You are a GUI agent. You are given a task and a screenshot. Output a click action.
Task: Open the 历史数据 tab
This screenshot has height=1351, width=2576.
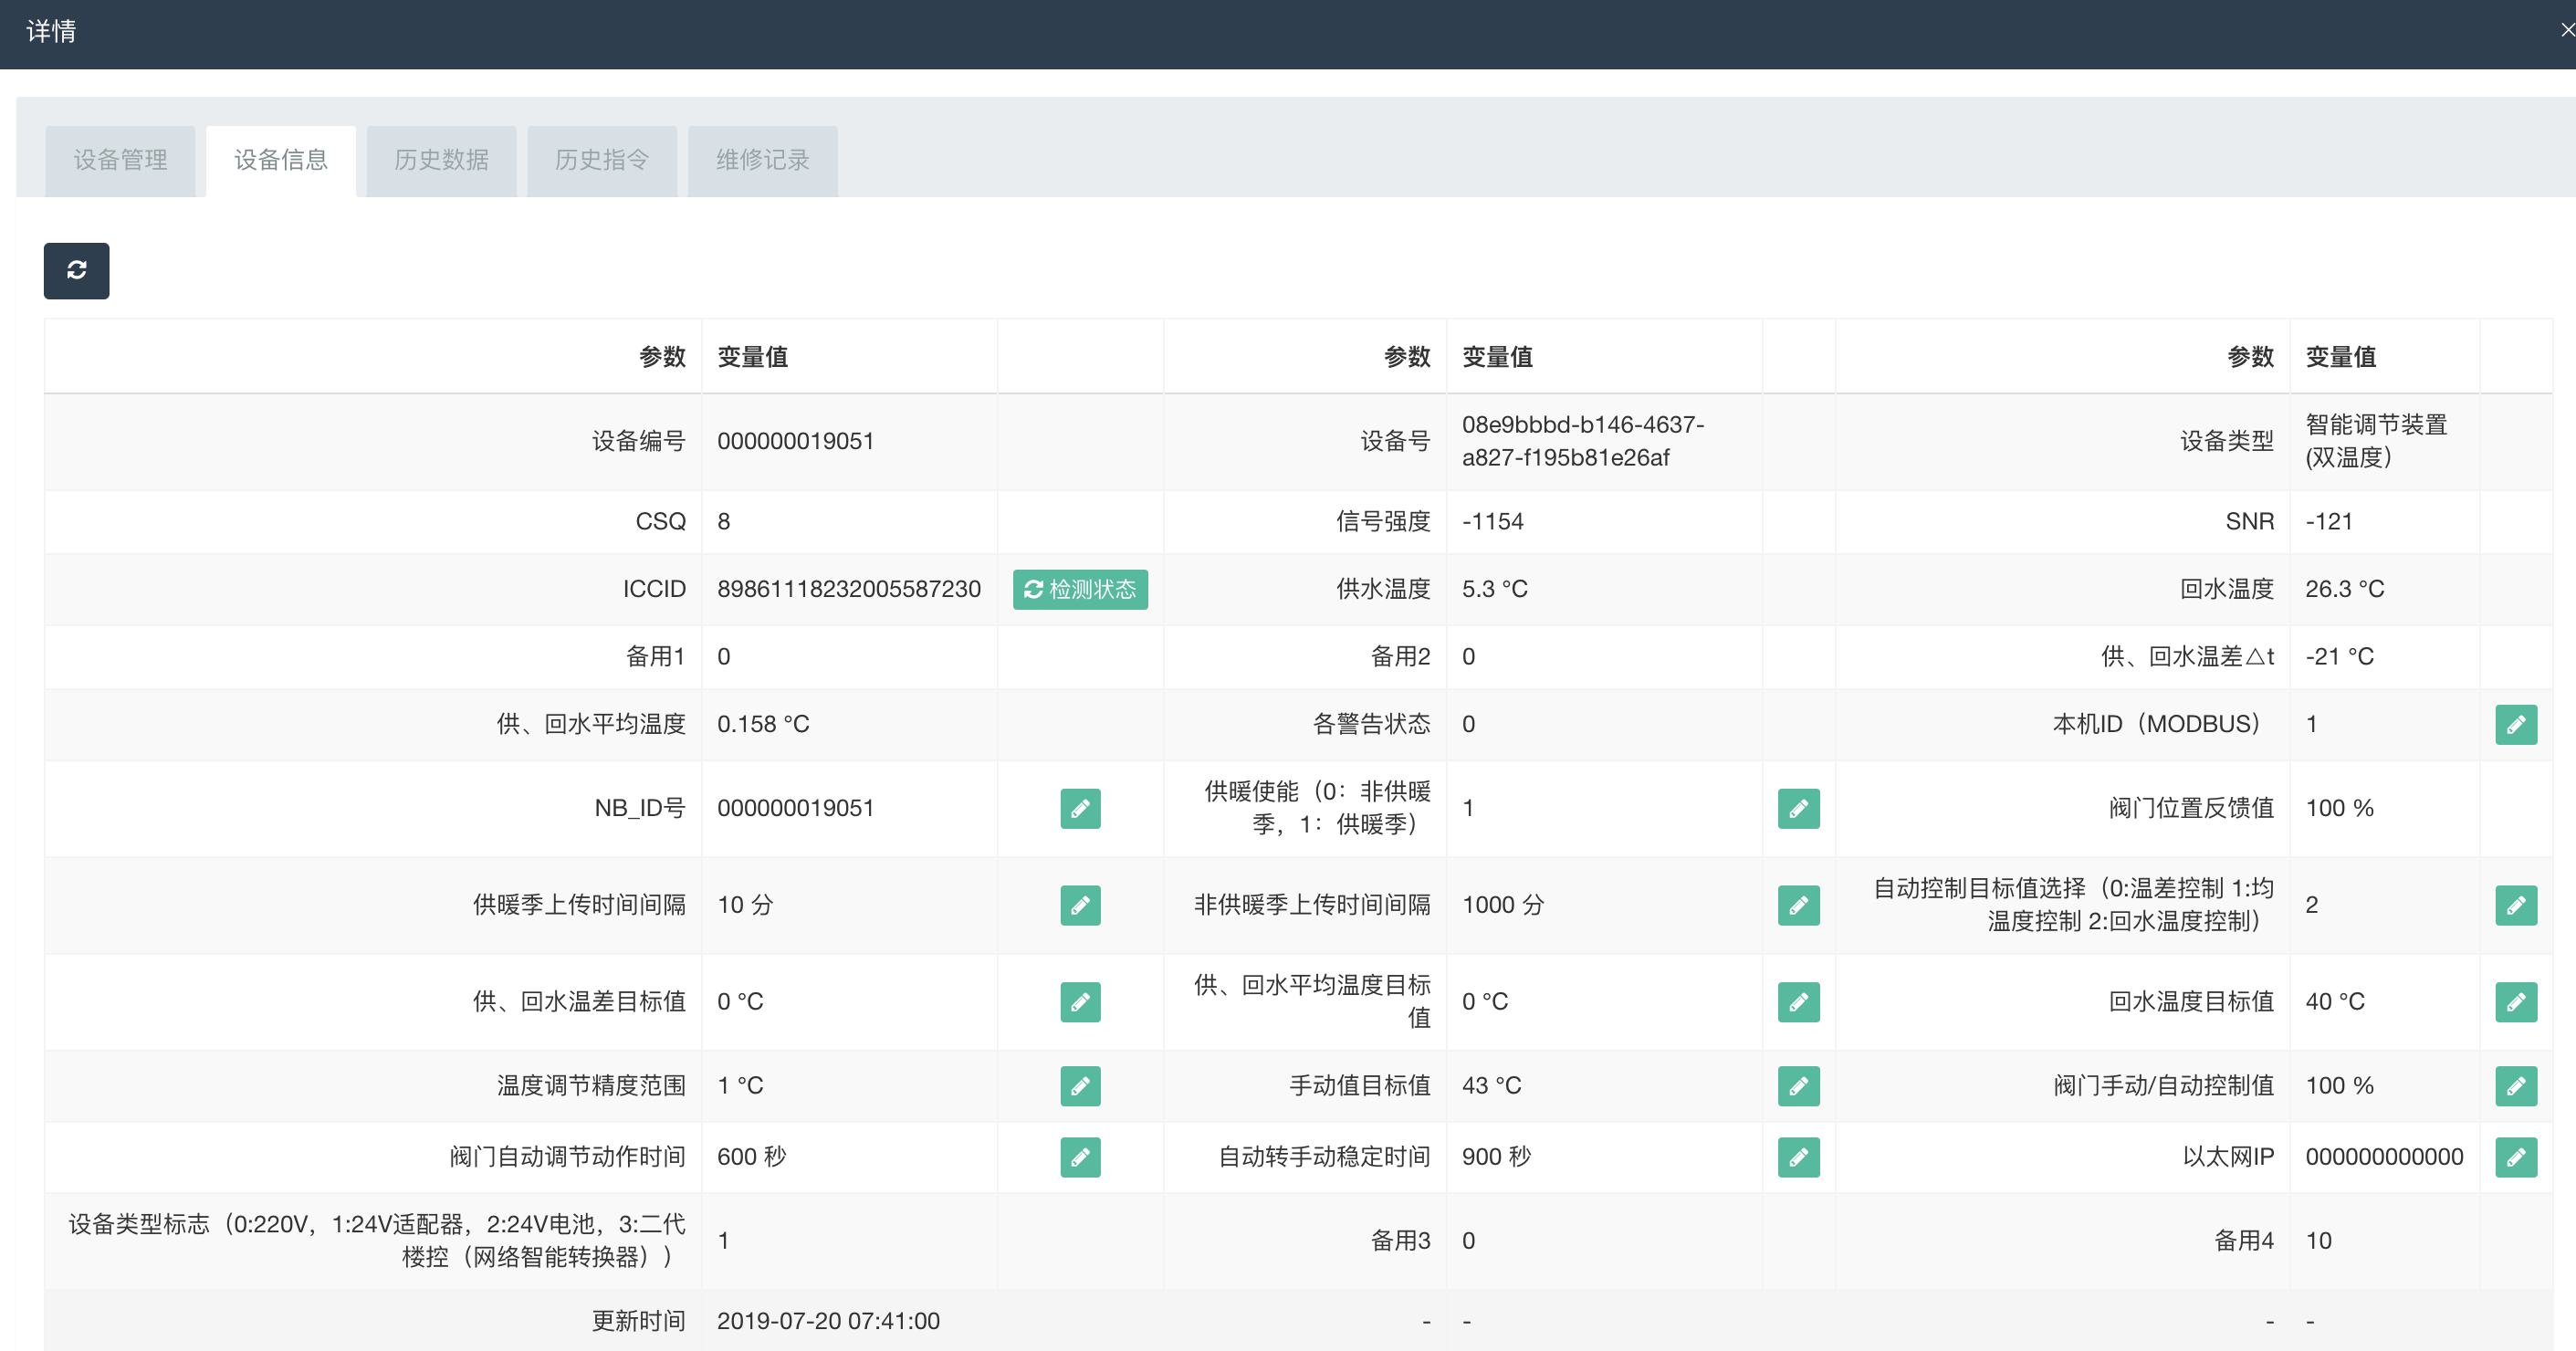click(441, 160)
